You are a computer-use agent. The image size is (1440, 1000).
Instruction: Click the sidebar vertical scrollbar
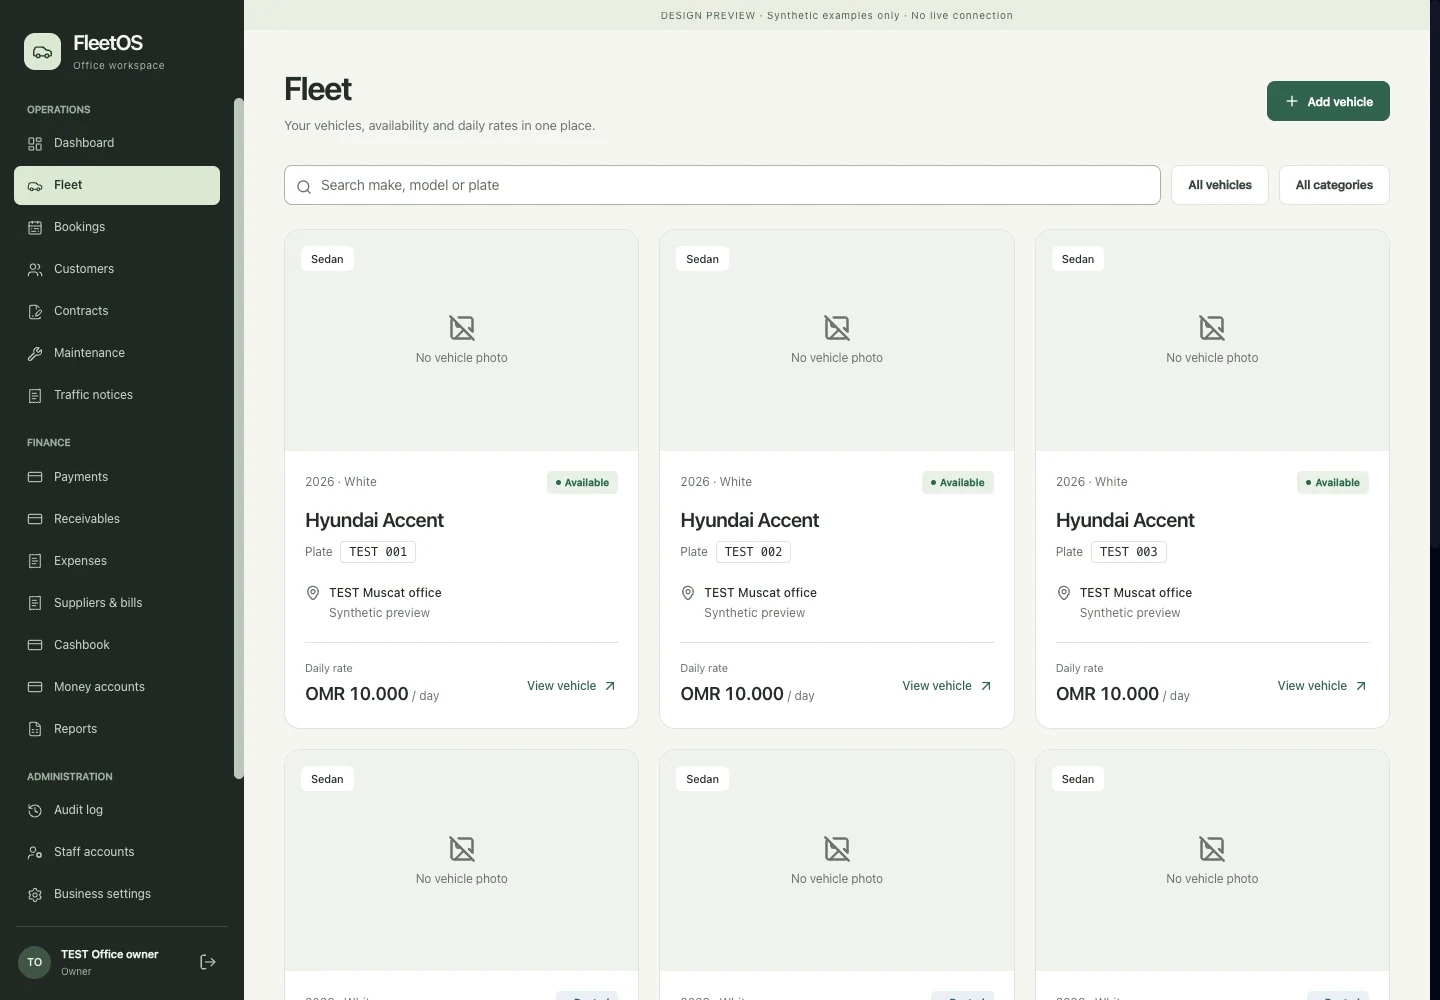[x=238, y=438]
